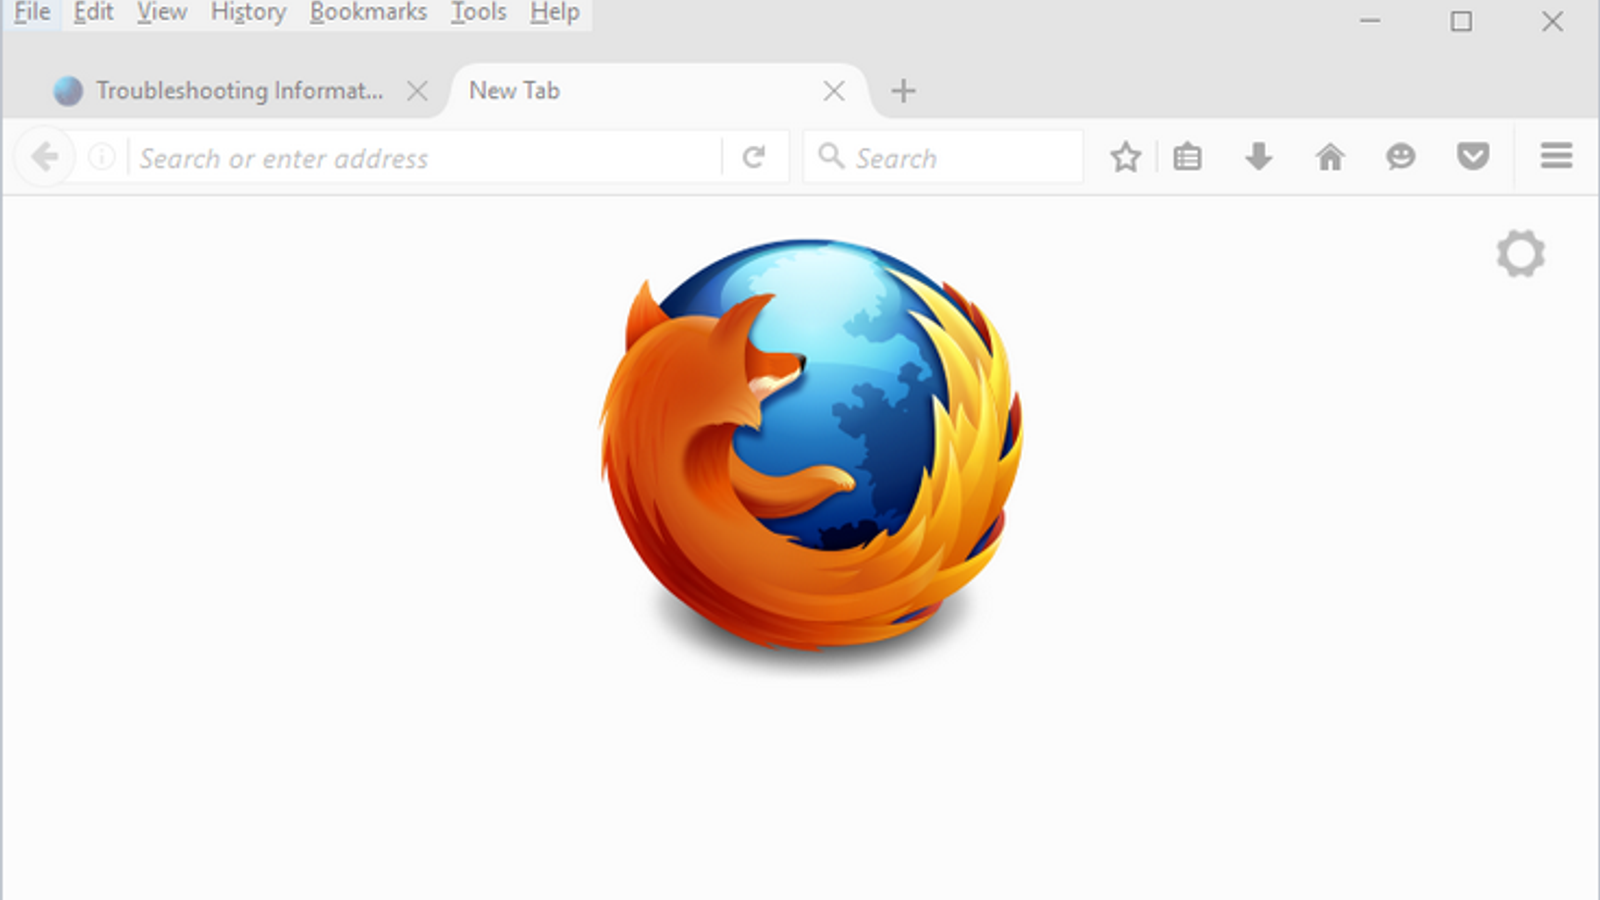
Task: Open the hamburger menu
Action: (1556, 156)
